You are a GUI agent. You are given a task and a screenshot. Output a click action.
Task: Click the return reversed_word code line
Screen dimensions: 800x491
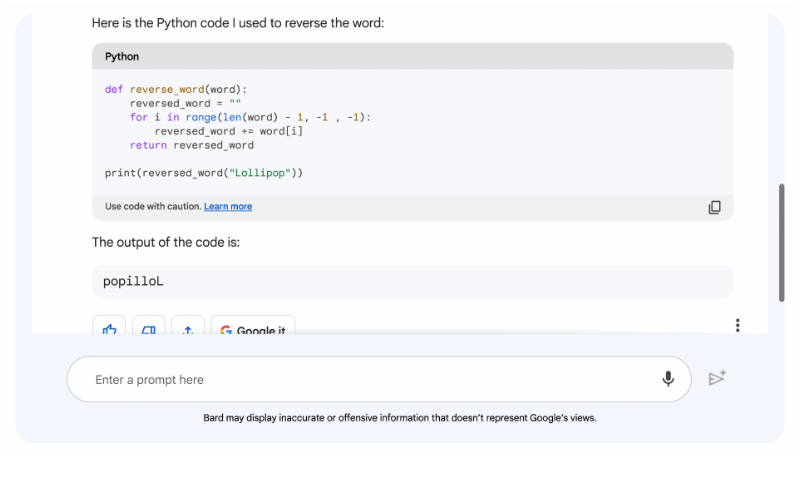pyautogui.click(x=192, y=145)
